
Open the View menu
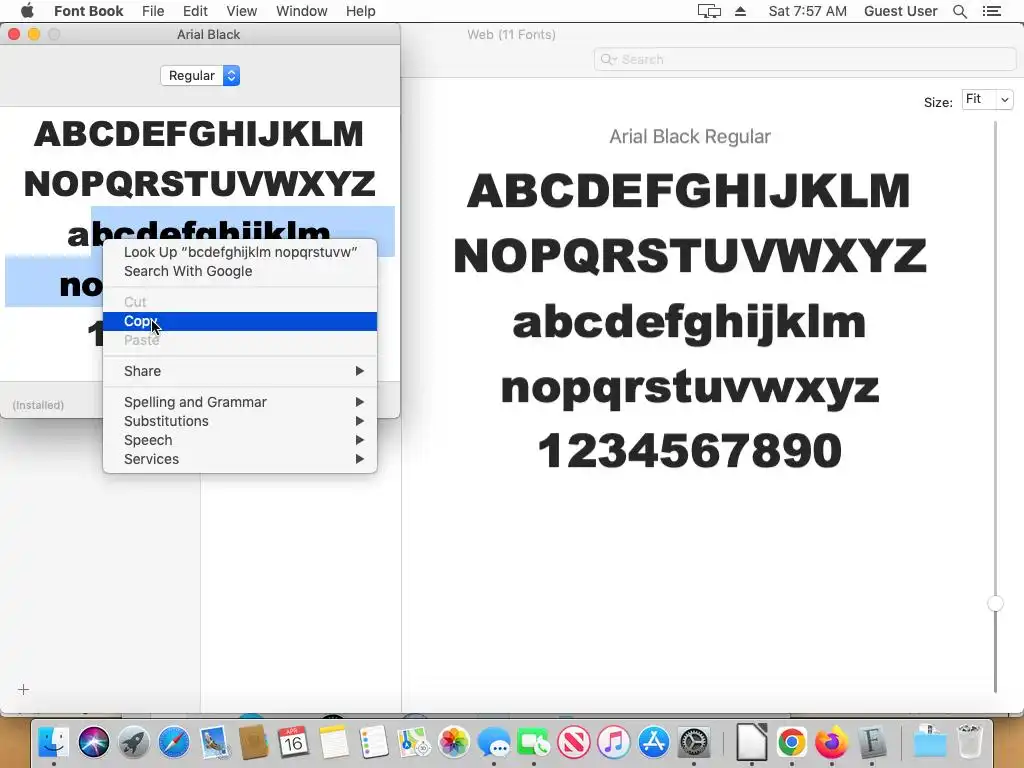pos(241,11)
